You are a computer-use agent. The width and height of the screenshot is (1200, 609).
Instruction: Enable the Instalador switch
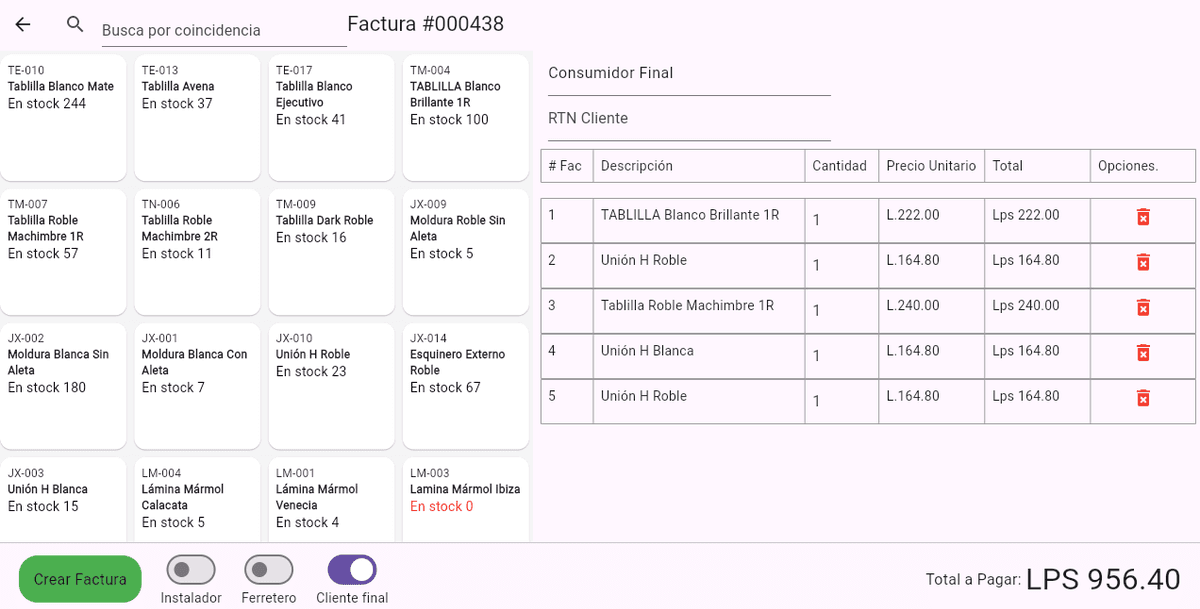point(190,570)
